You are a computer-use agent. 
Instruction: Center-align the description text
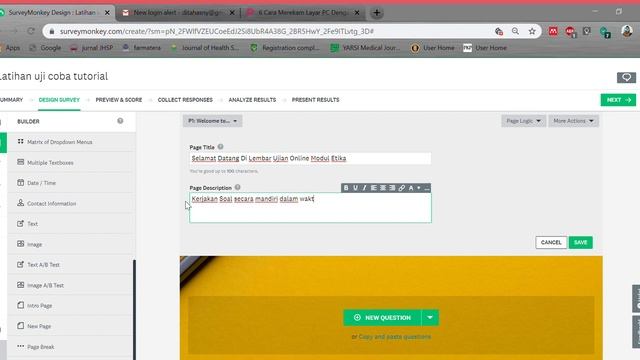[383, 188]
